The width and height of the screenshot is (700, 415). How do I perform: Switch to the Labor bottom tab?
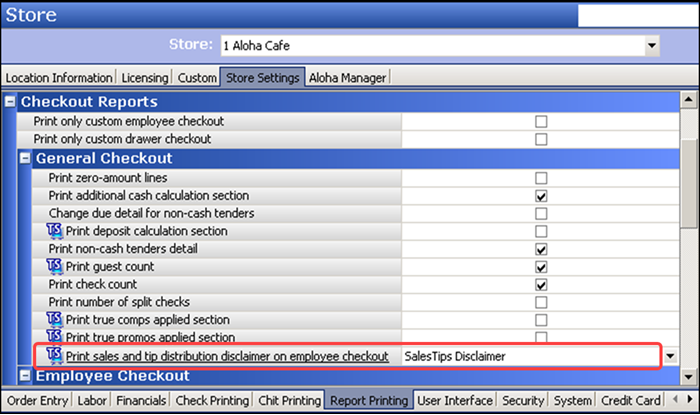[x=92, y=401]
